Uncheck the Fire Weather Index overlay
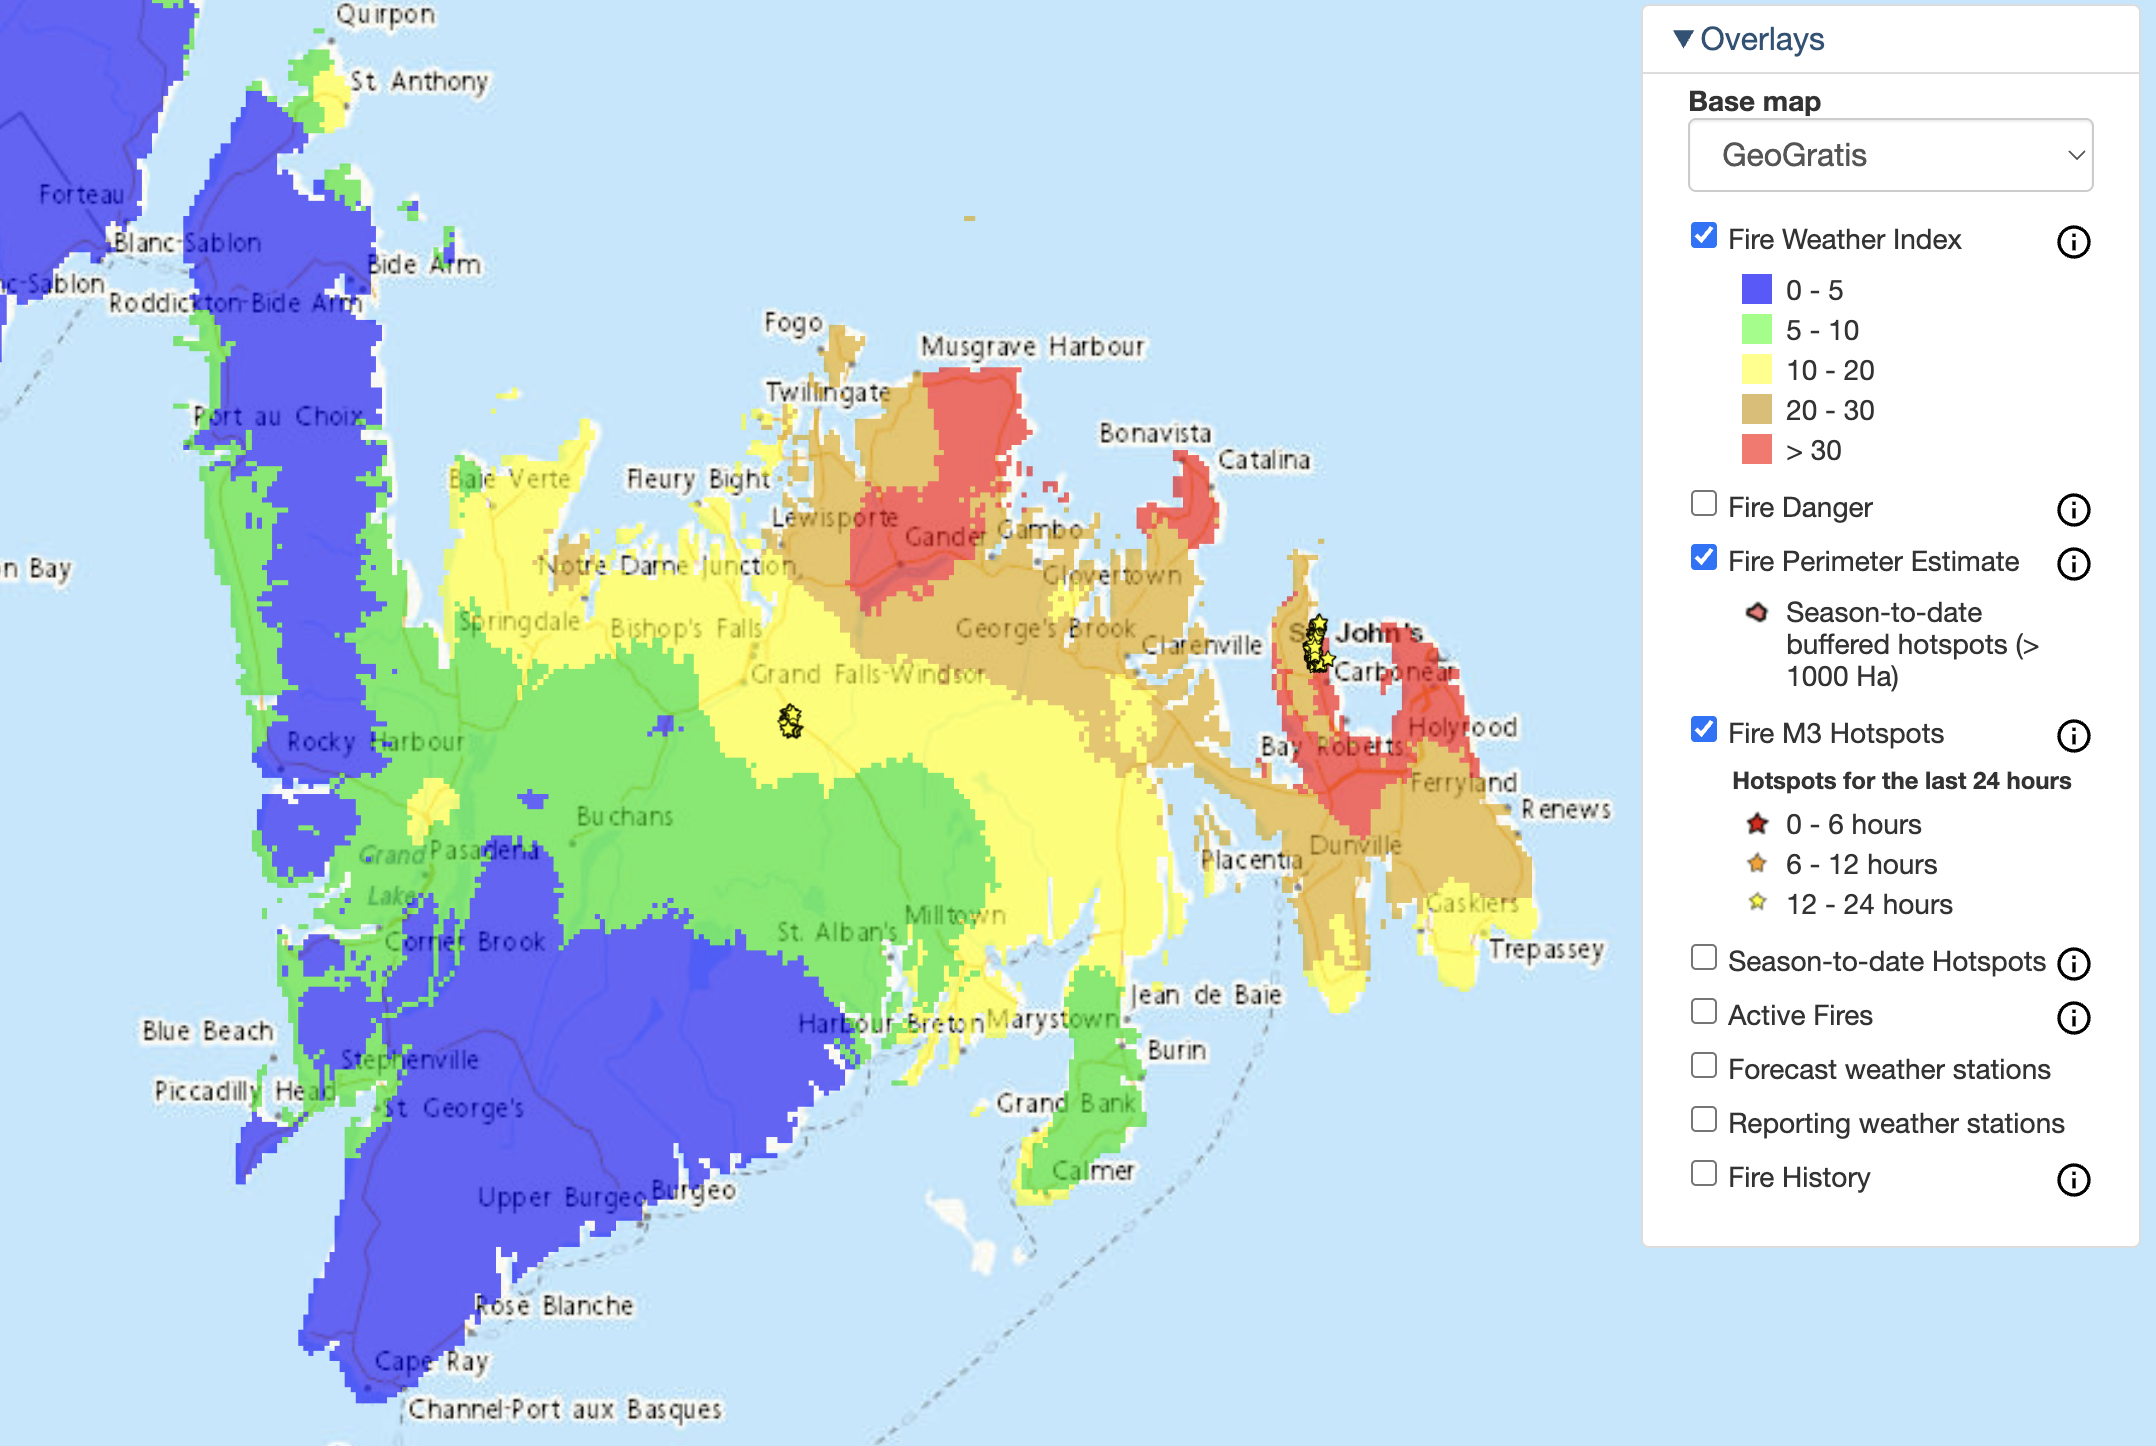This screenshot has height=1446, width=2156. click(x=1704, y=236)
